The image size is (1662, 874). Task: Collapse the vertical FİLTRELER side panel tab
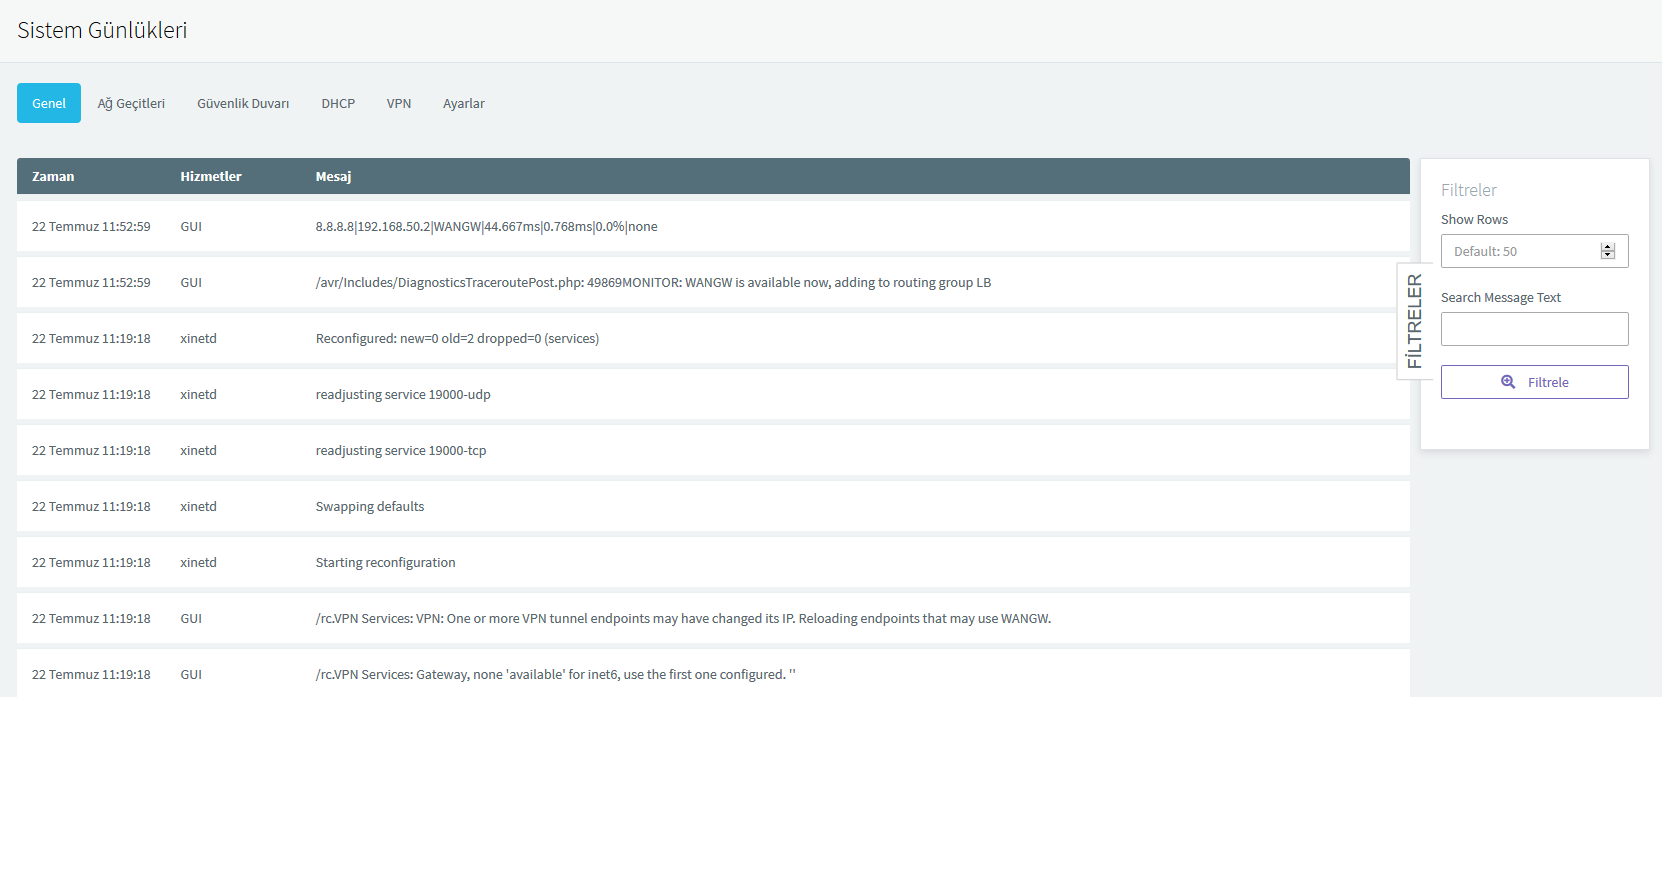[1413, 321]
